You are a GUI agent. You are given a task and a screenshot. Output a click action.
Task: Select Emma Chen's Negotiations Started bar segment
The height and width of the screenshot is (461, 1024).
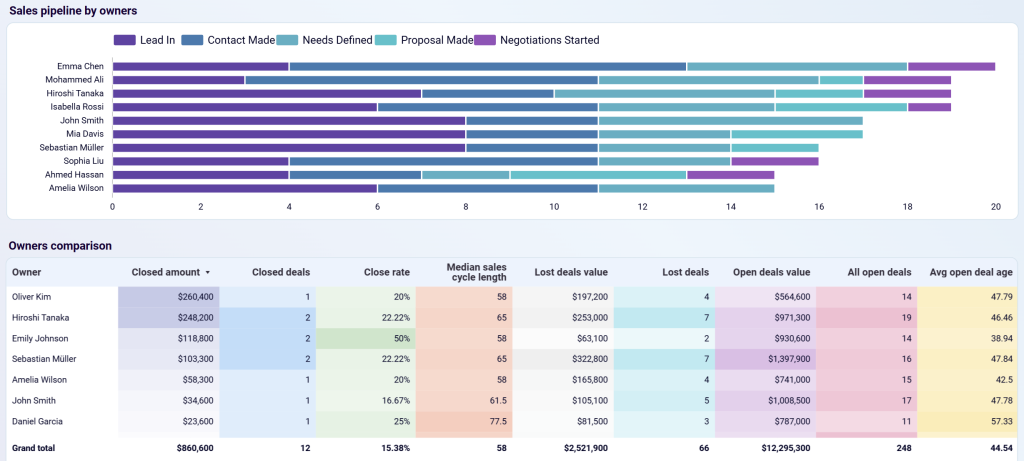coord(951,66)
